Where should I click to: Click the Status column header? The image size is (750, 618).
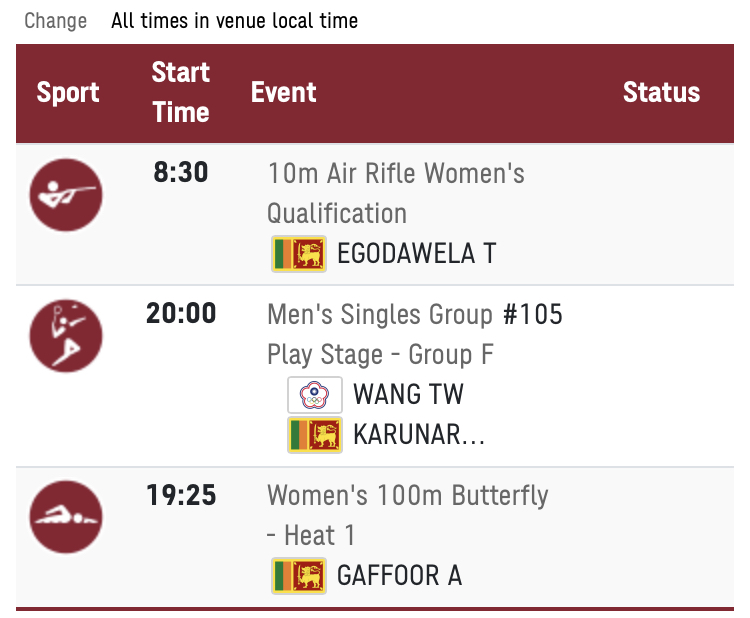[x=662, y=92]
